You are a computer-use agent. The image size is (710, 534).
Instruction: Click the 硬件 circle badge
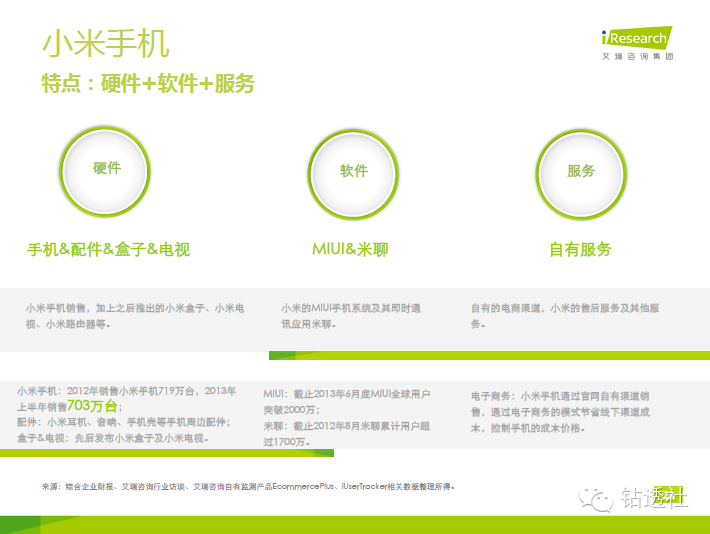(106, 171)
